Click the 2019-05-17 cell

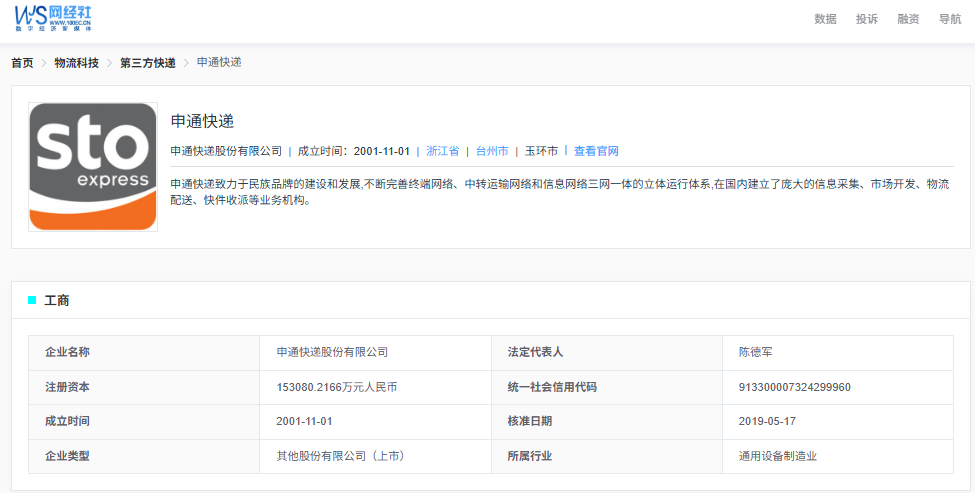(838, 422)
